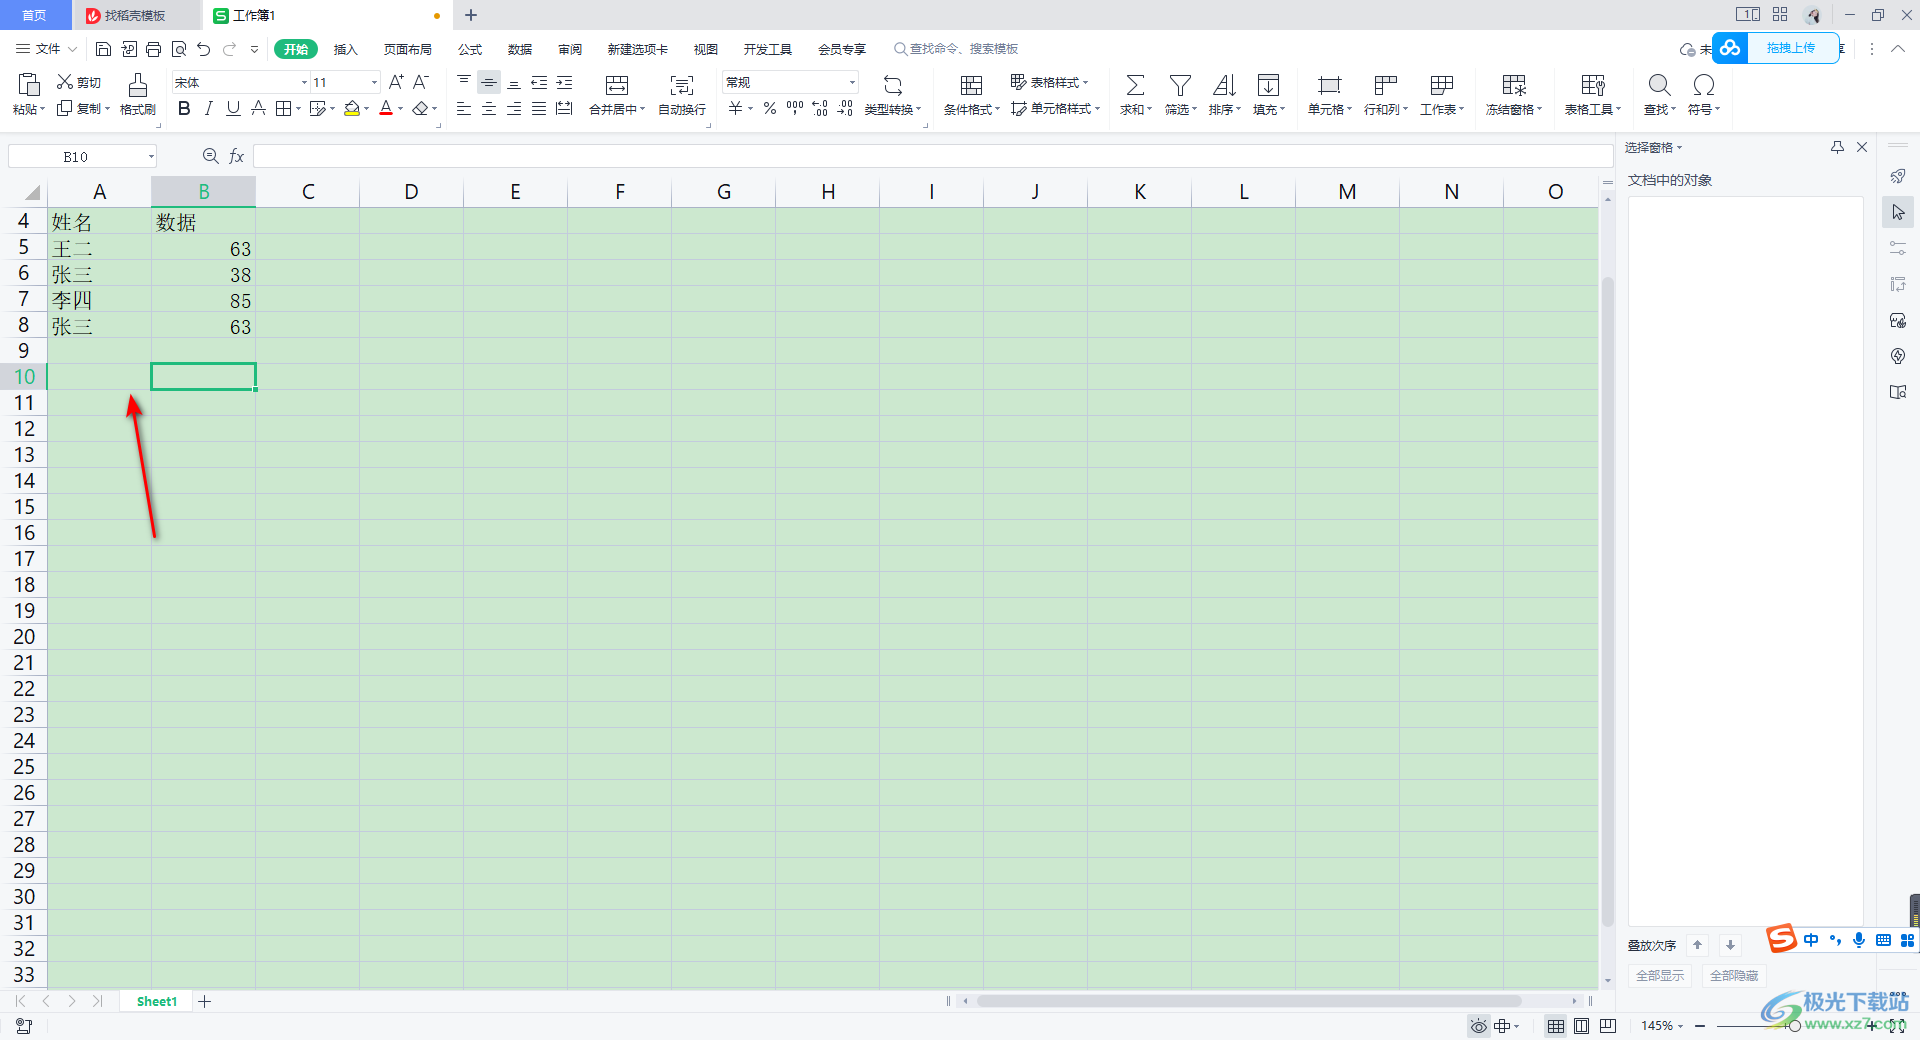Viewport: 1920px width, 1040px height.
Task: Click the undo arrow icon
Action: (x=204, y=49)
